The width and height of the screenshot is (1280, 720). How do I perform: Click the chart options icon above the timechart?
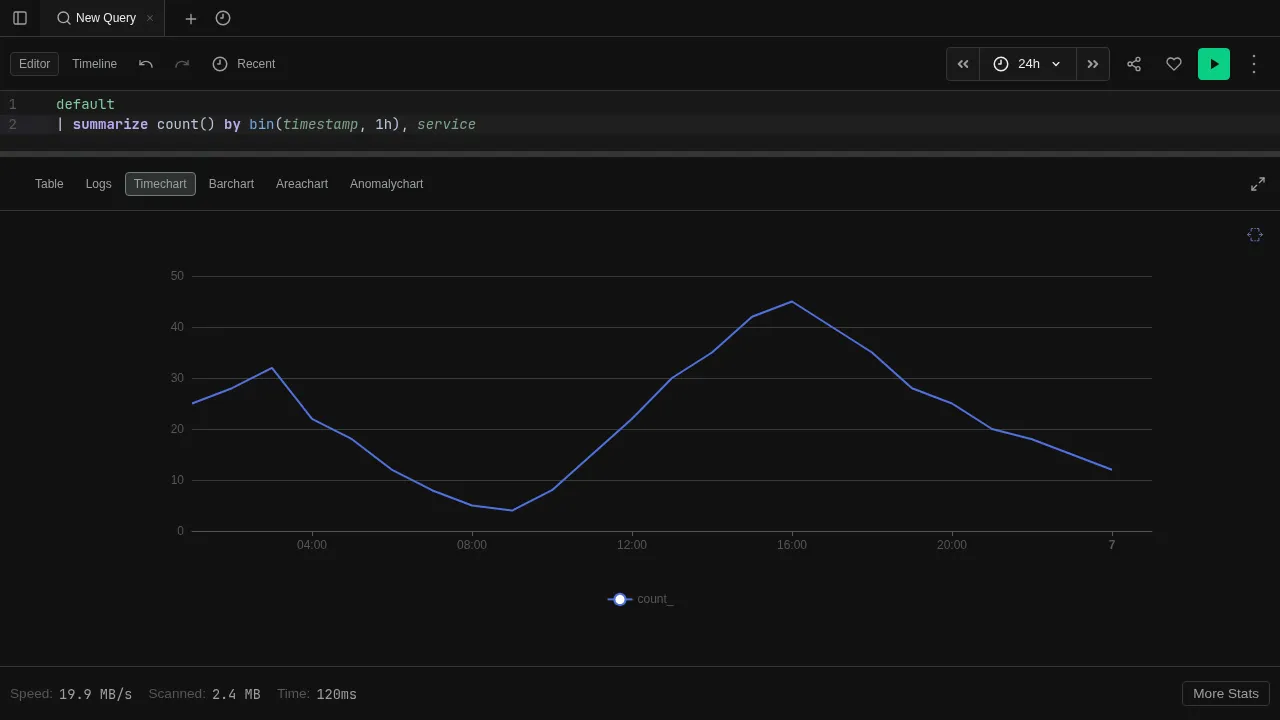tap(1255, 235)
